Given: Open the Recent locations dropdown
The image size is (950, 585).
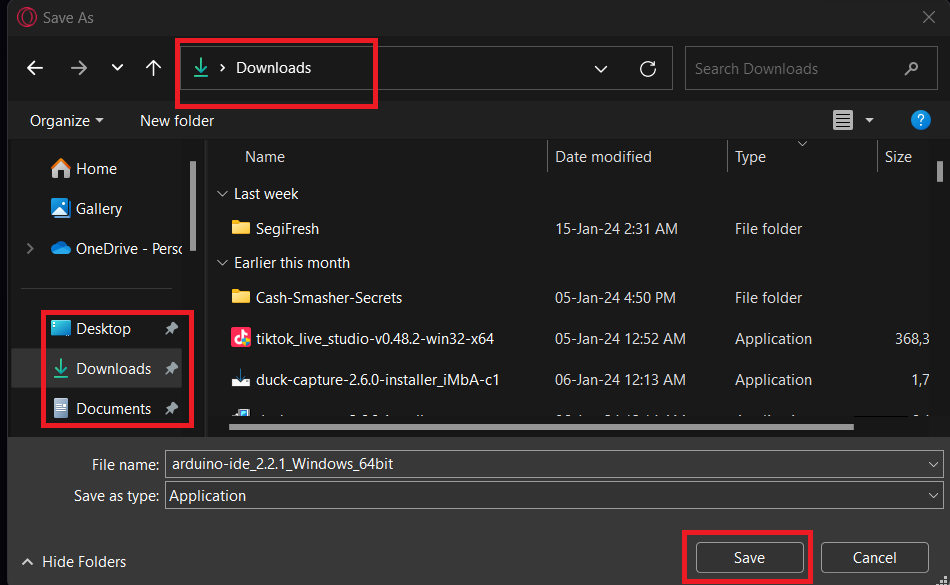Looking at the screenshot, I should click(x=117, y=68).
